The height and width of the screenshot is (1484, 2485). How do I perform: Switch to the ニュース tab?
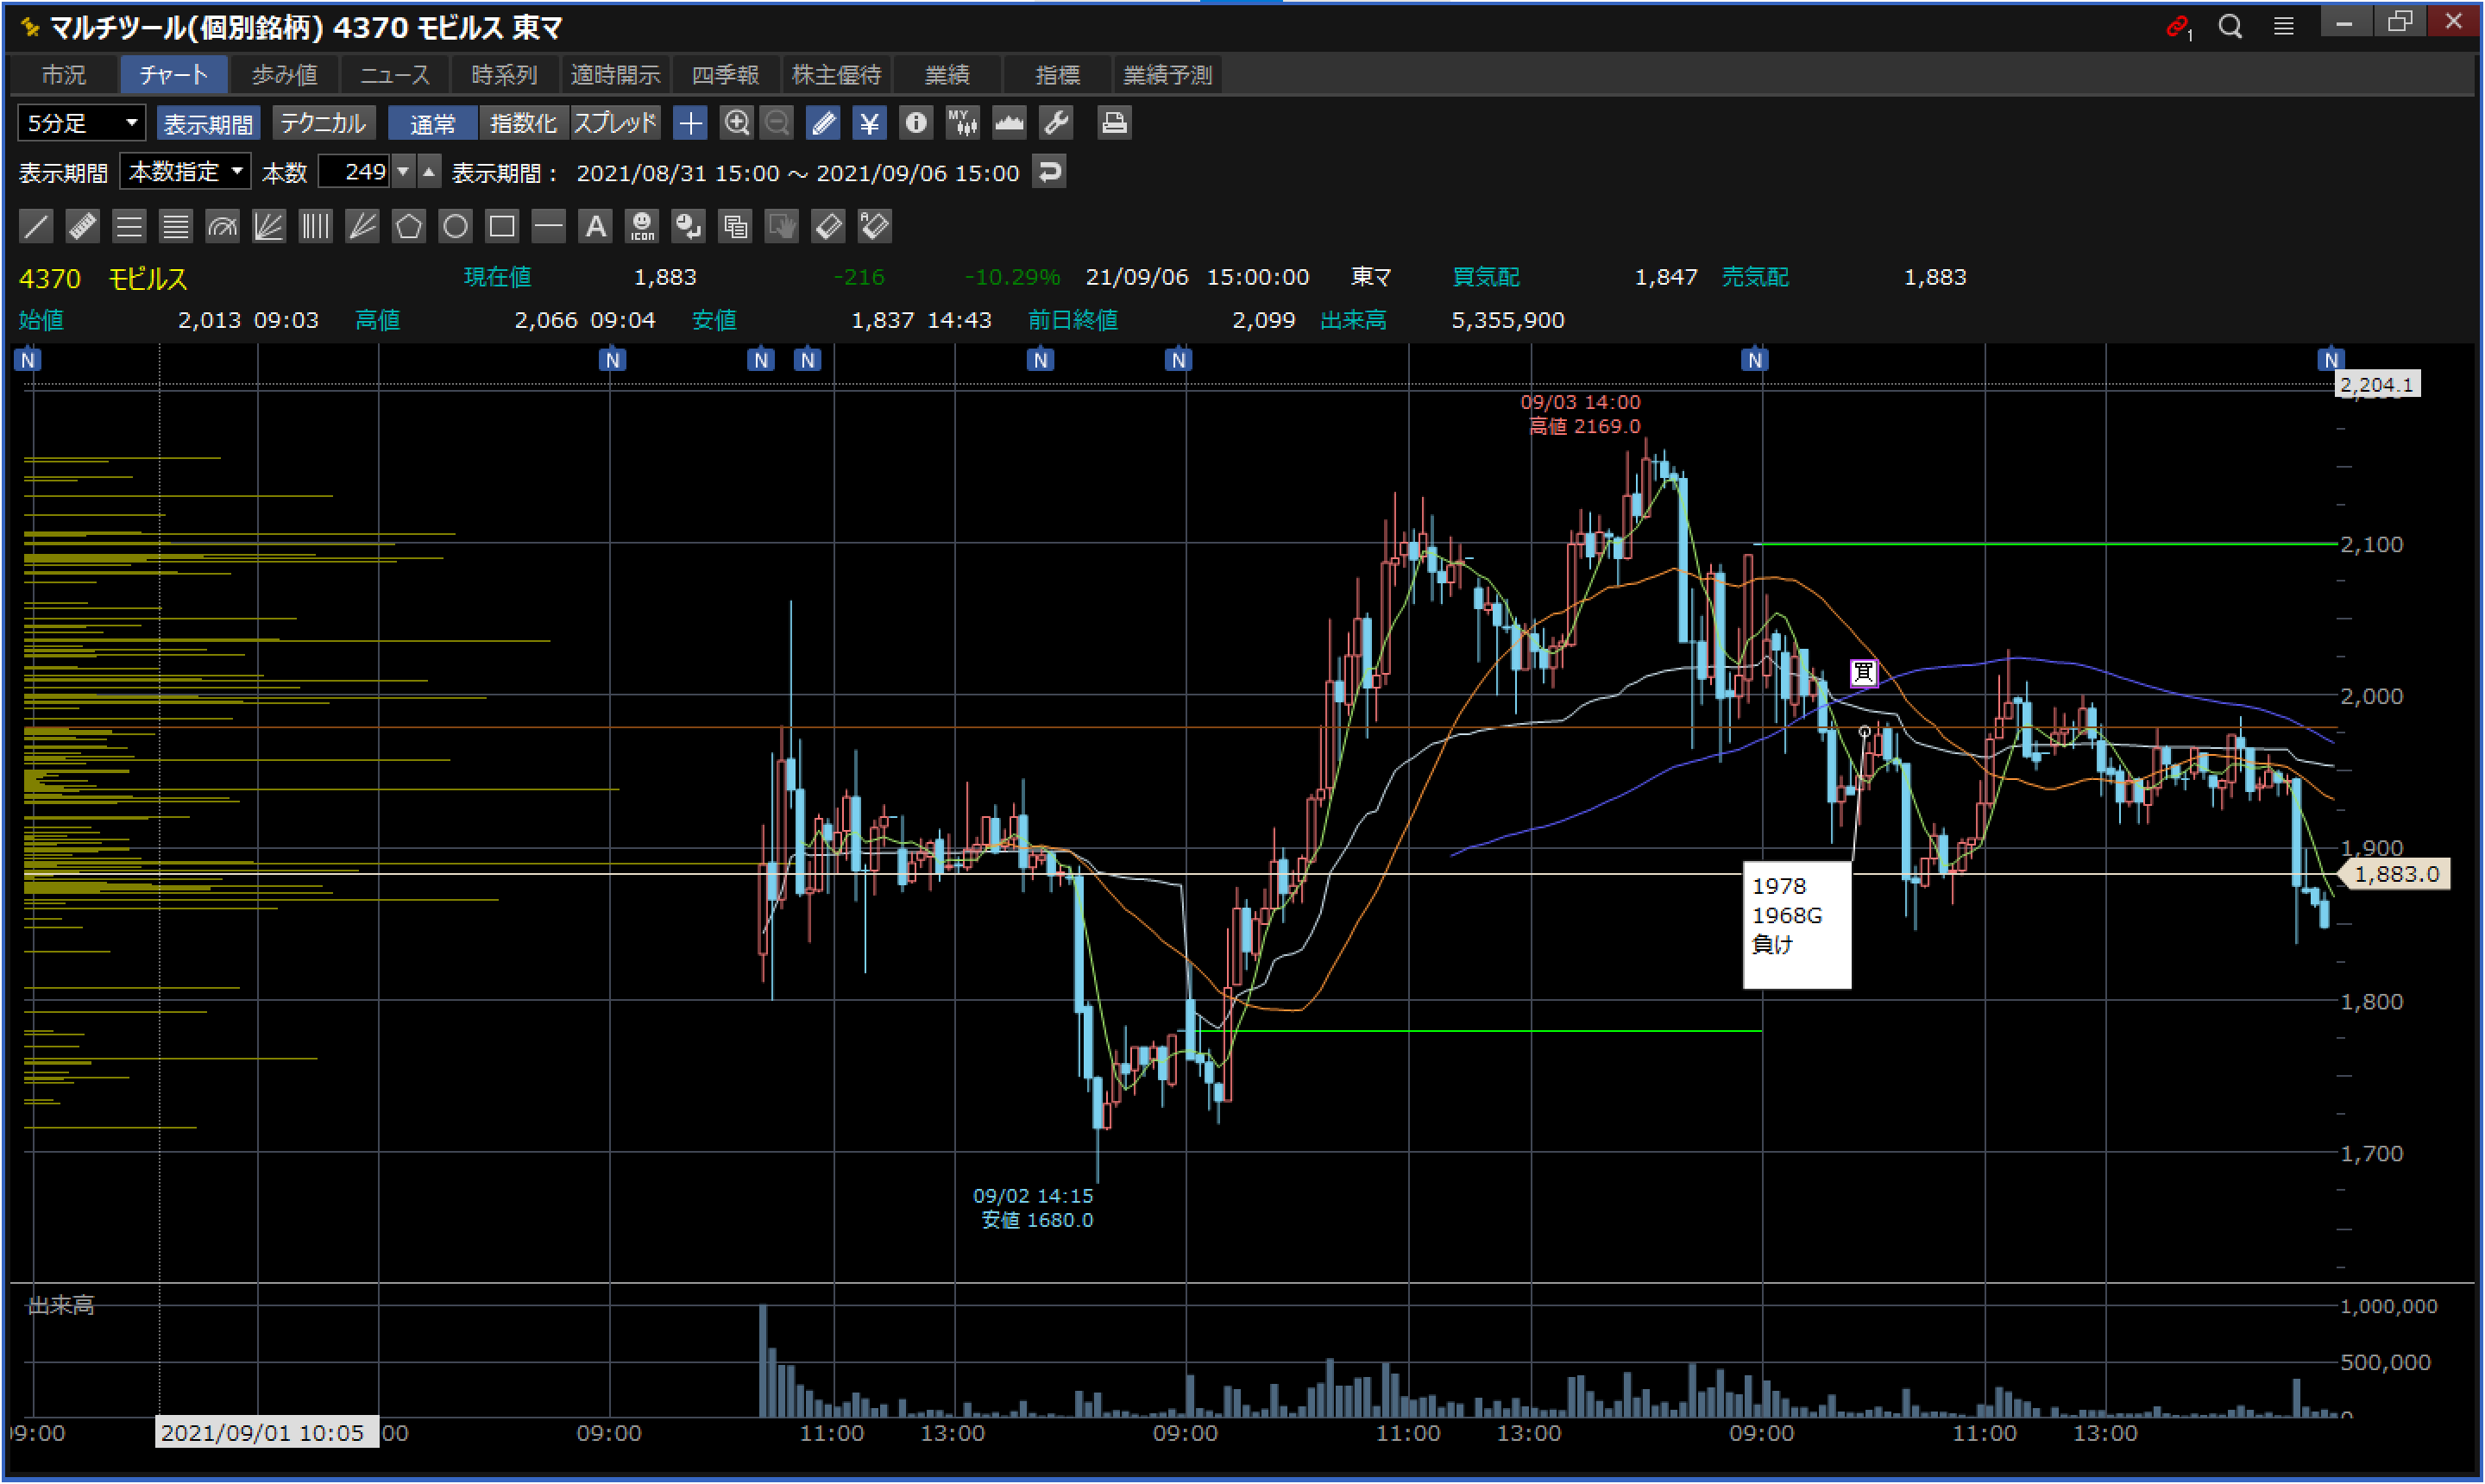pos(394,75)
